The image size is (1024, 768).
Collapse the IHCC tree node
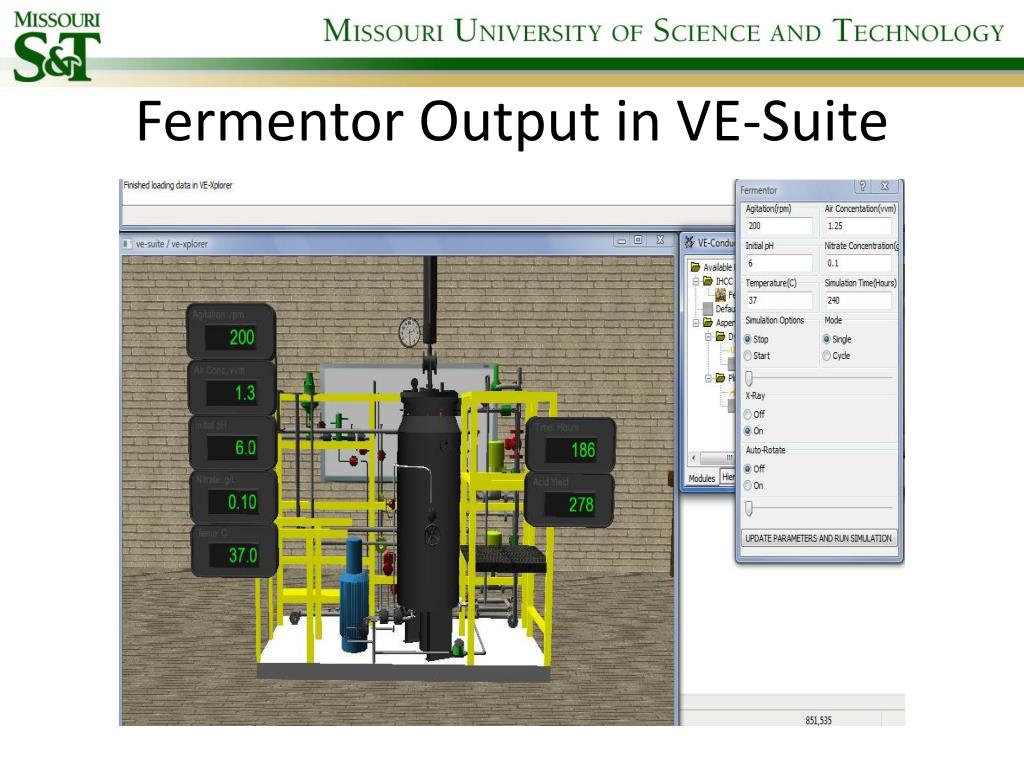(x=696, y=281)
